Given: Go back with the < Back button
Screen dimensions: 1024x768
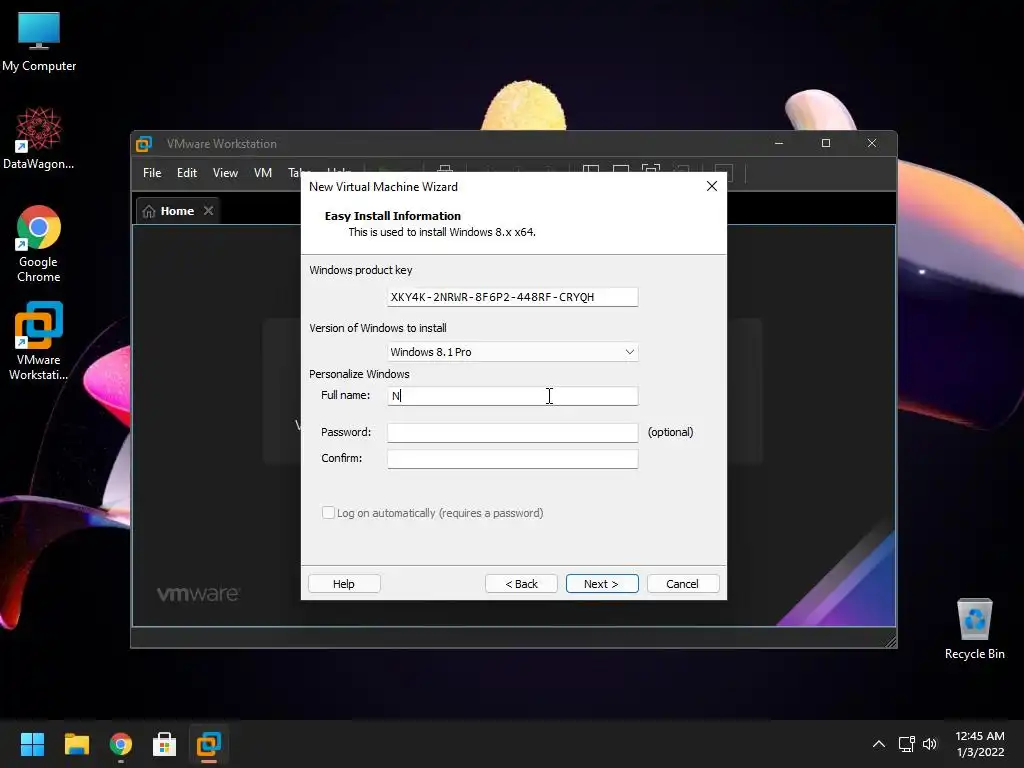Looking at the screenshot, I should [x=521, y=584].
